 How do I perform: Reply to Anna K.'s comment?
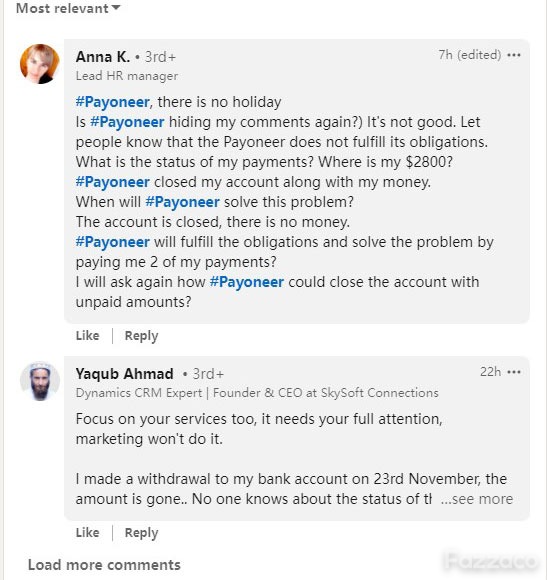pyautogui.click(x=141, y=336)
